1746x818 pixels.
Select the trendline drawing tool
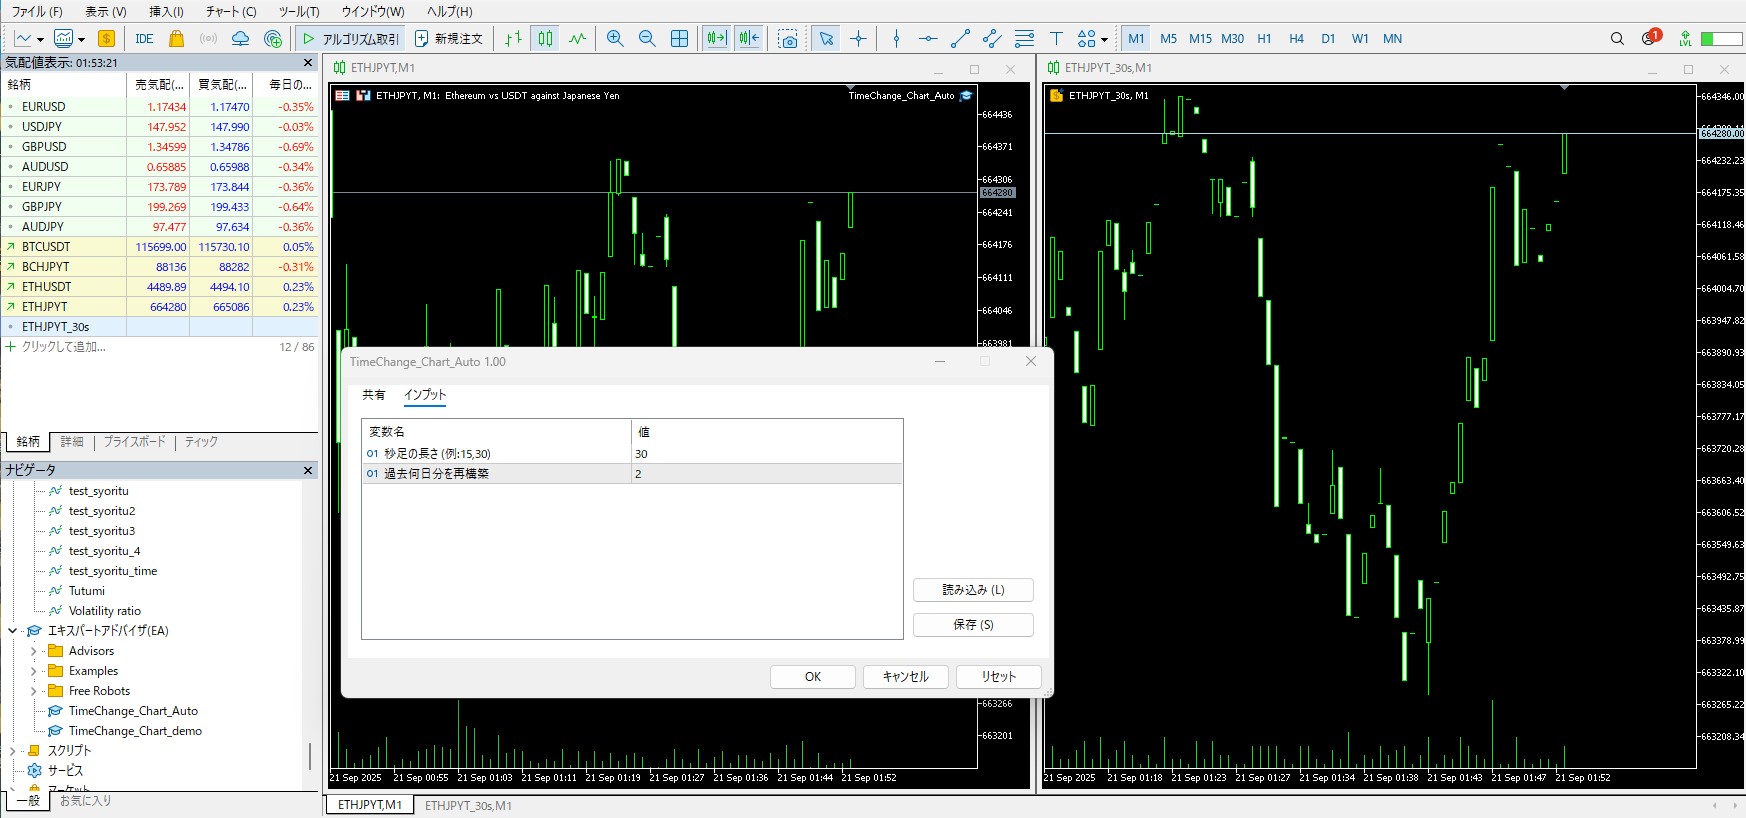coord(960,39)
